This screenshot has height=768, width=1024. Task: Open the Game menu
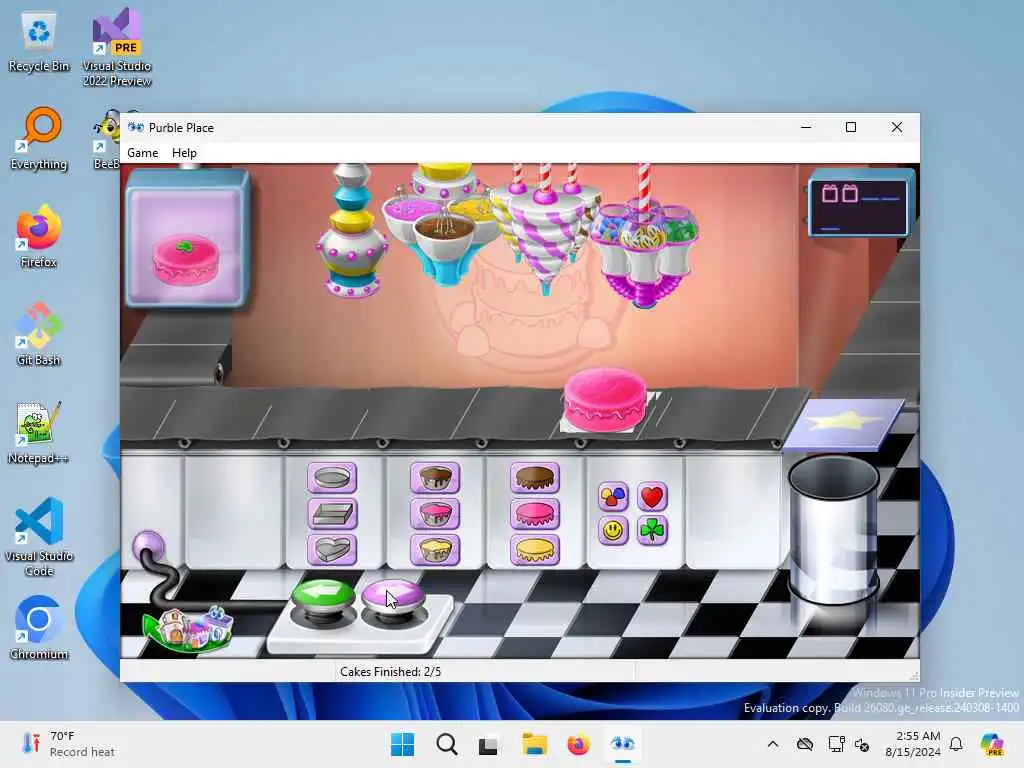(x=142, y=153)
